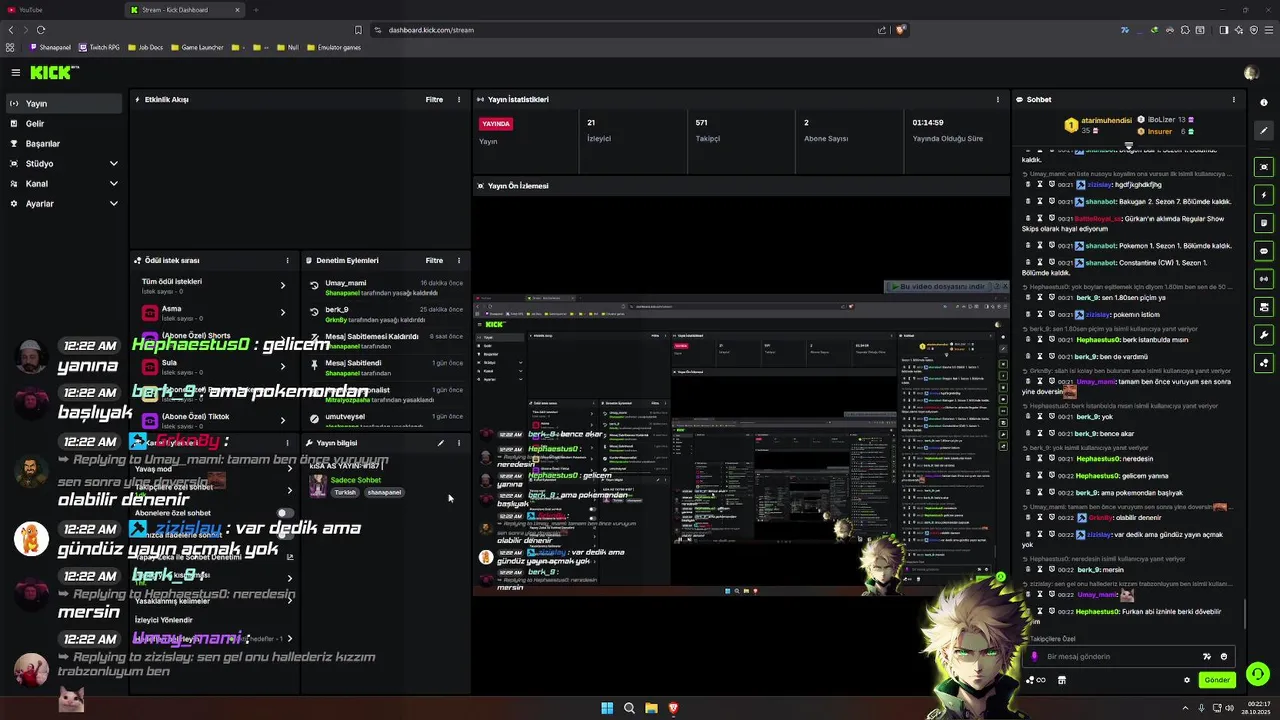
Task: Expand the Sula reward row
Action: coord(215,367)
